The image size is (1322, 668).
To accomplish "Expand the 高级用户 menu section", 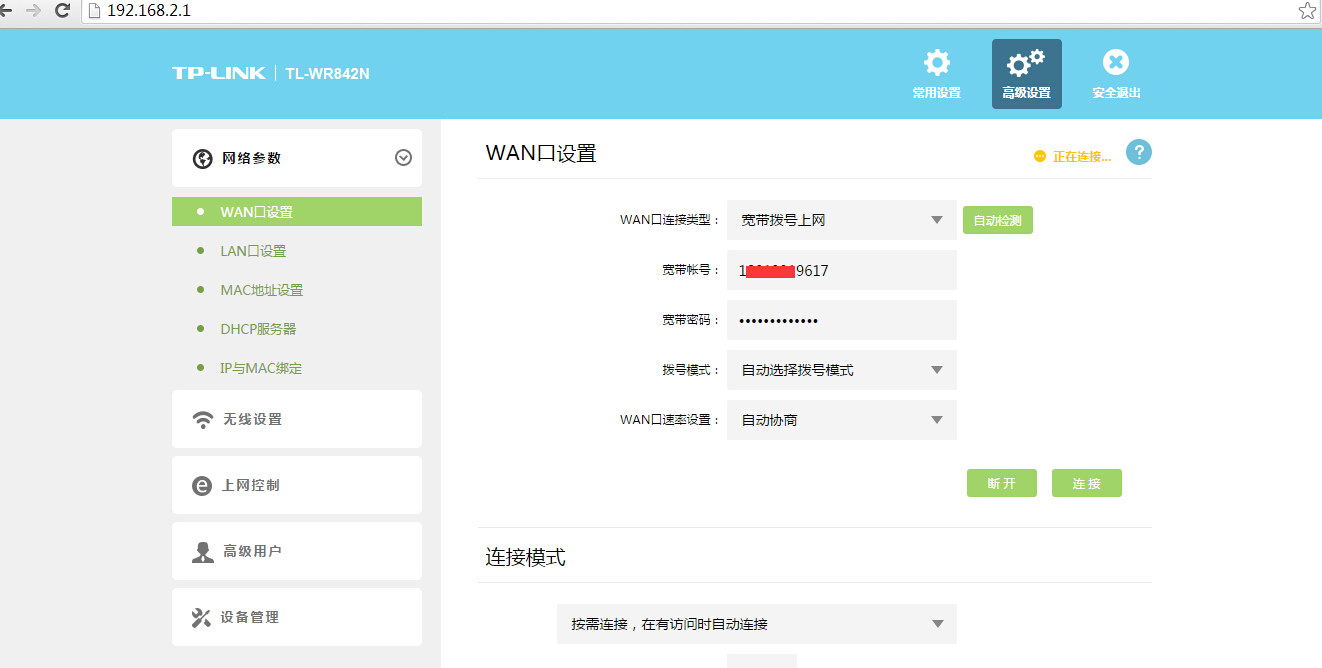I will coord(297,551).
